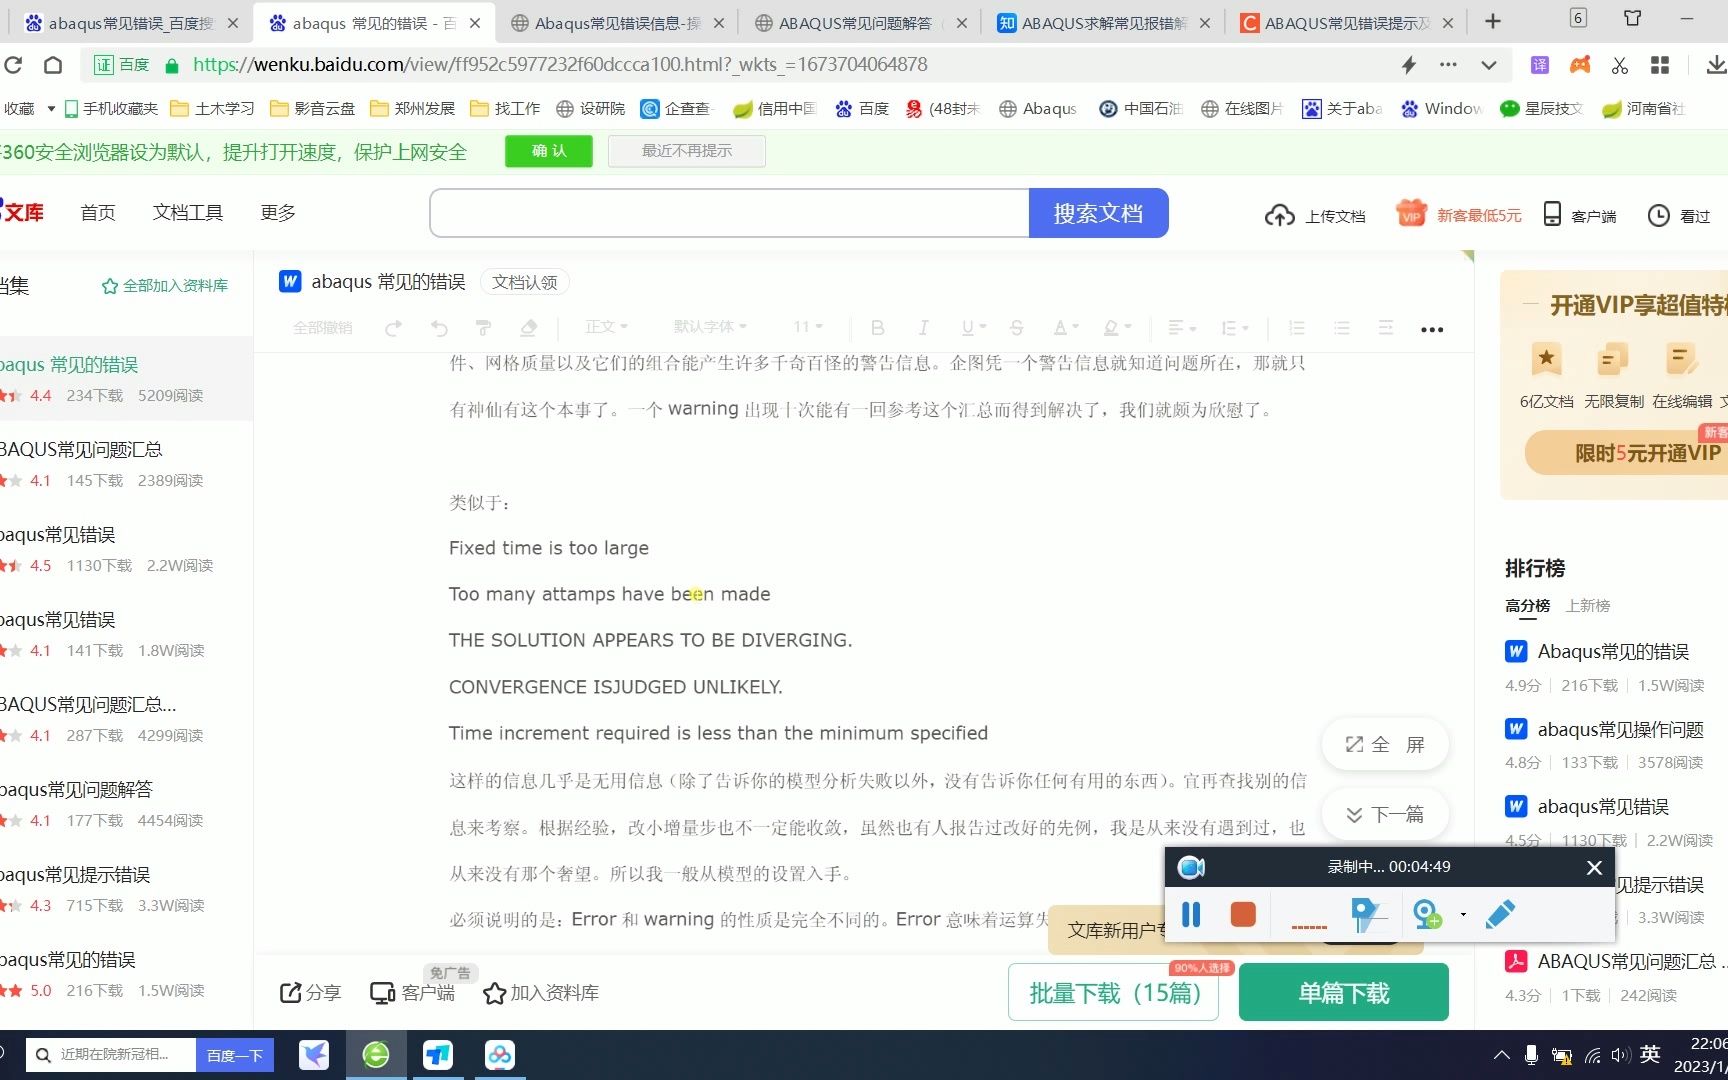
Task: Reload the page with the refresh icon
Action: (13, 65)
